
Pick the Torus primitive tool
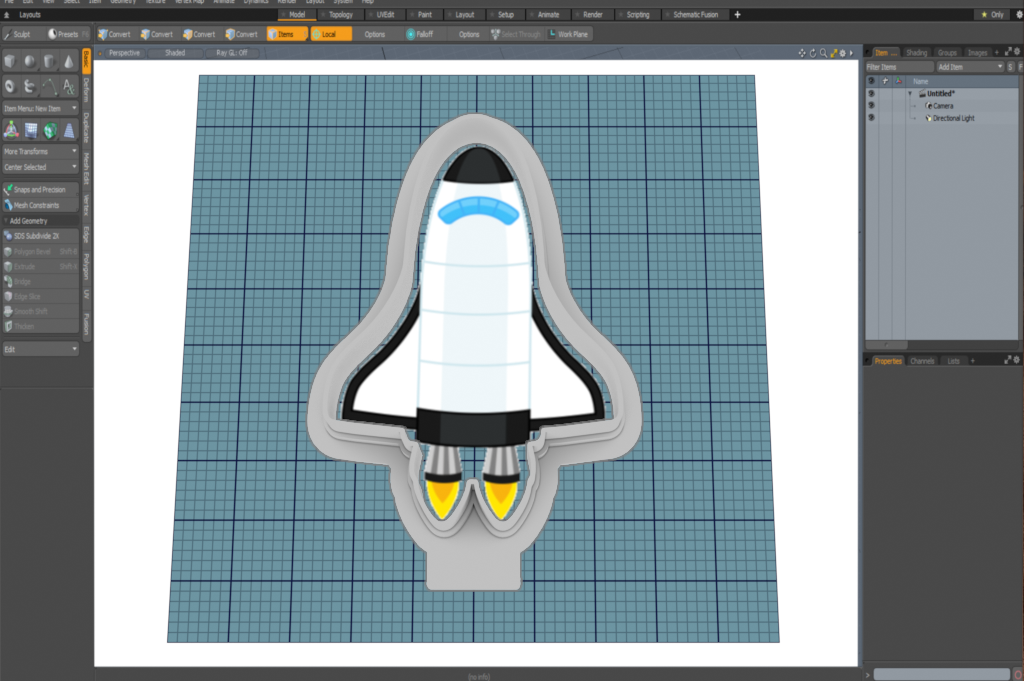[x=10, y=86]
